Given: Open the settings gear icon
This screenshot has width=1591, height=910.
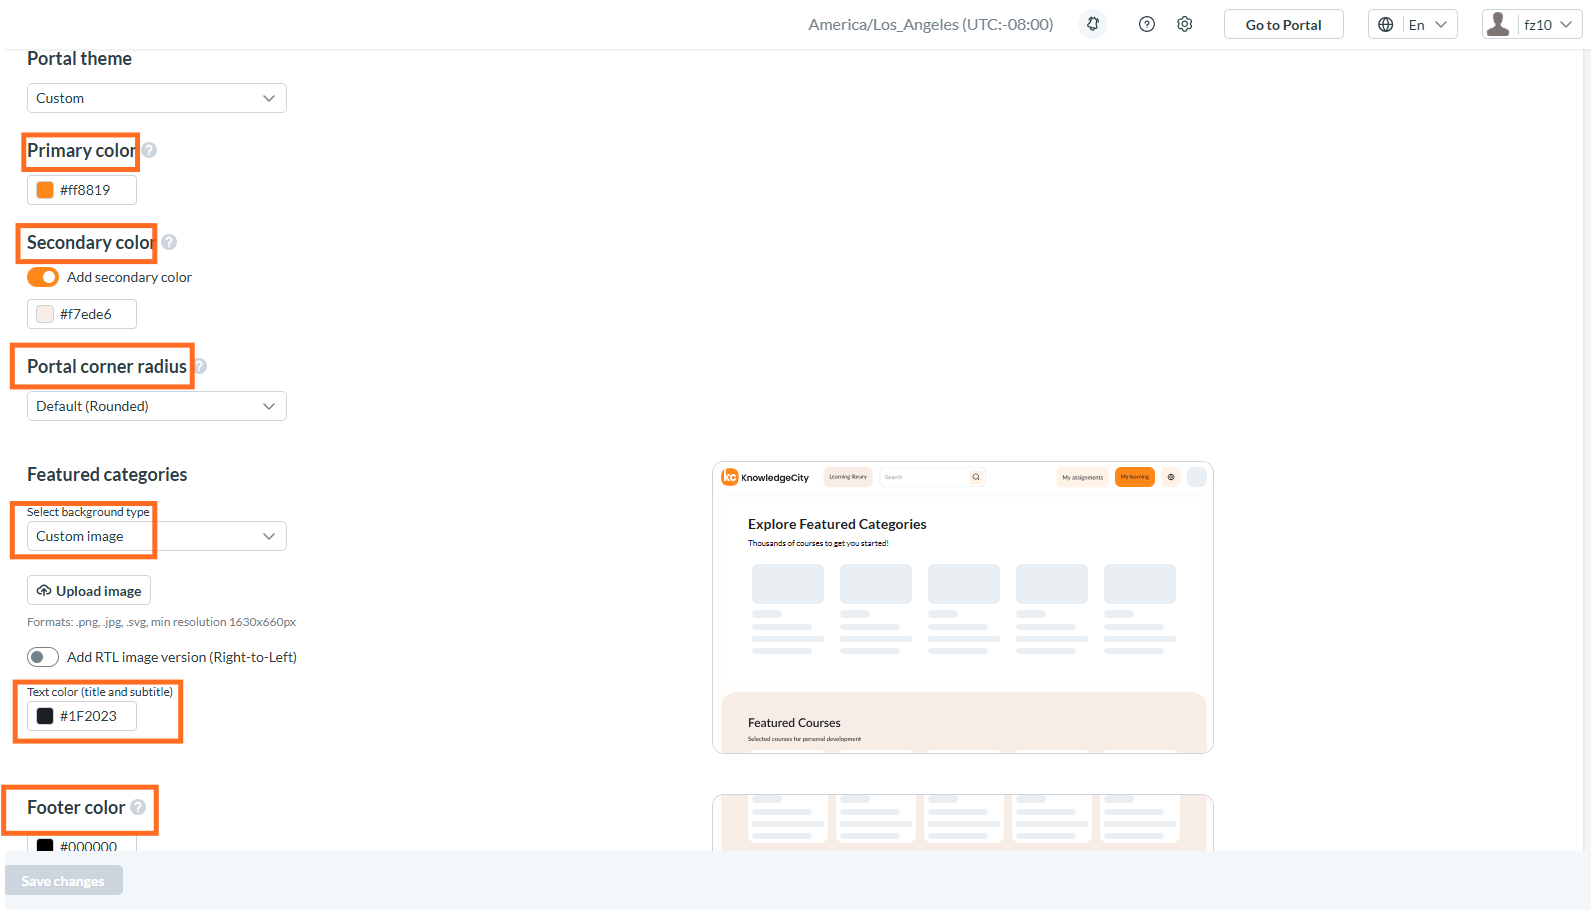Looking at the screenshot, I should tap(1185, 24).
